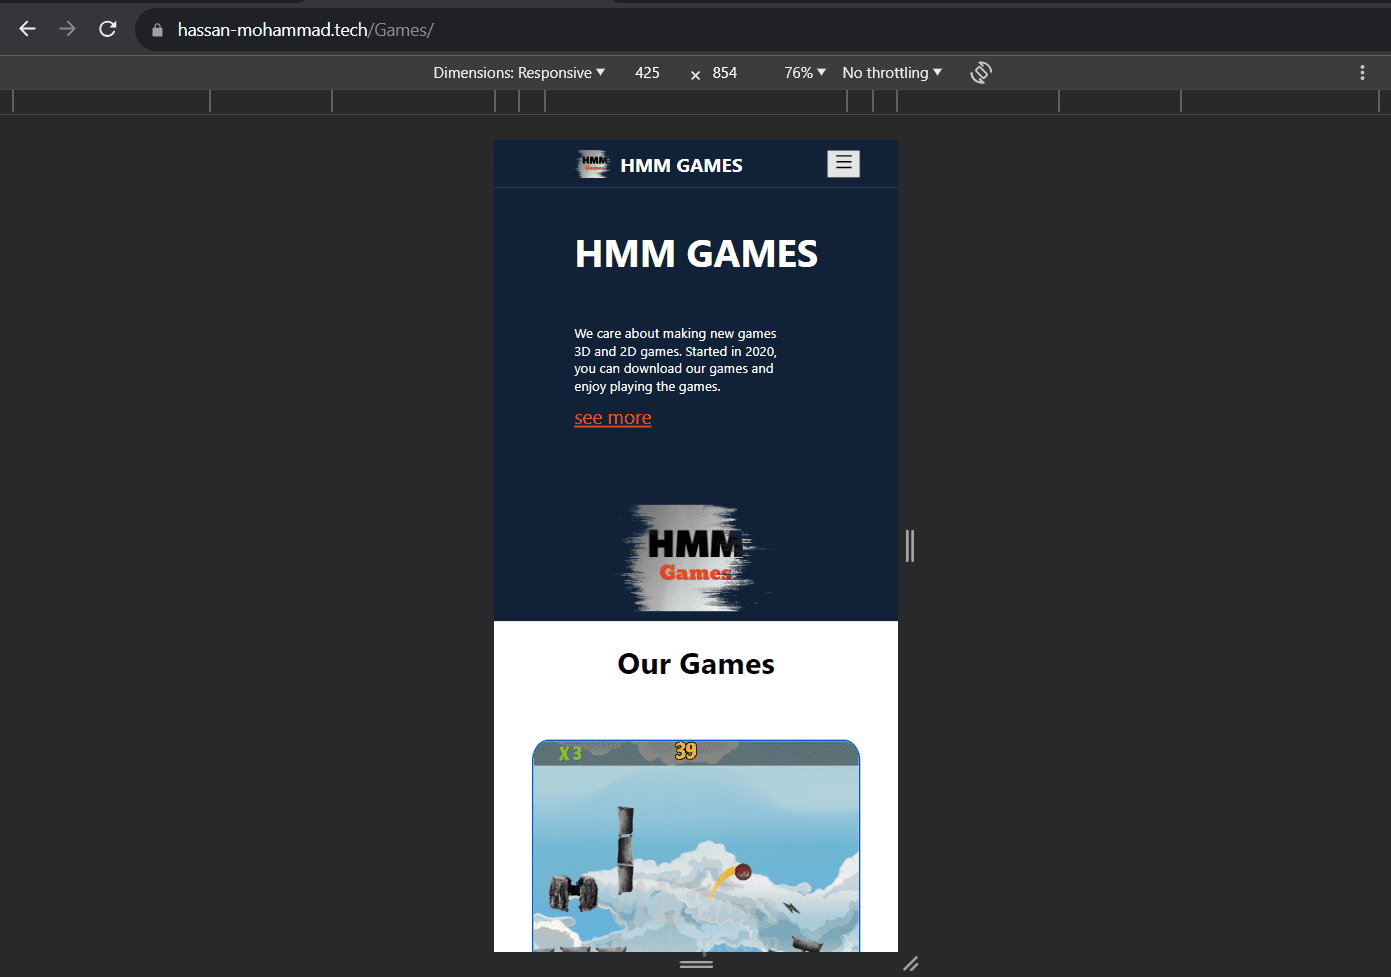This screenshot has width=1391, height=977.
Task: Open the Dimensions: Responsive dropdown
Action: [519, 72]
